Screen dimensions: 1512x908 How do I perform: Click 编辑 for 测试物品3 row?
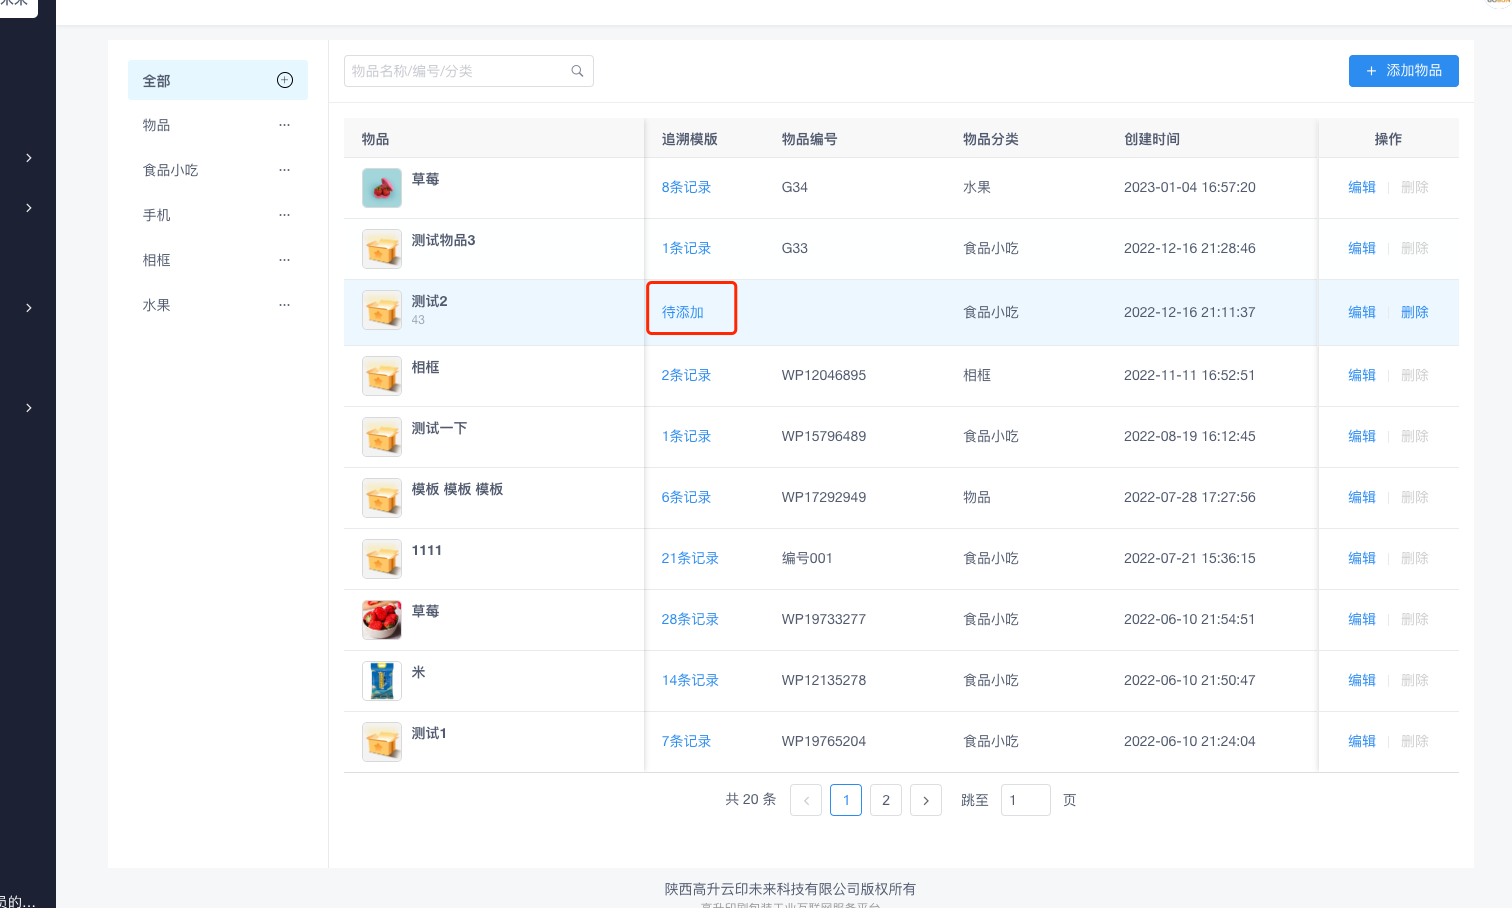tap(1362, 248)
